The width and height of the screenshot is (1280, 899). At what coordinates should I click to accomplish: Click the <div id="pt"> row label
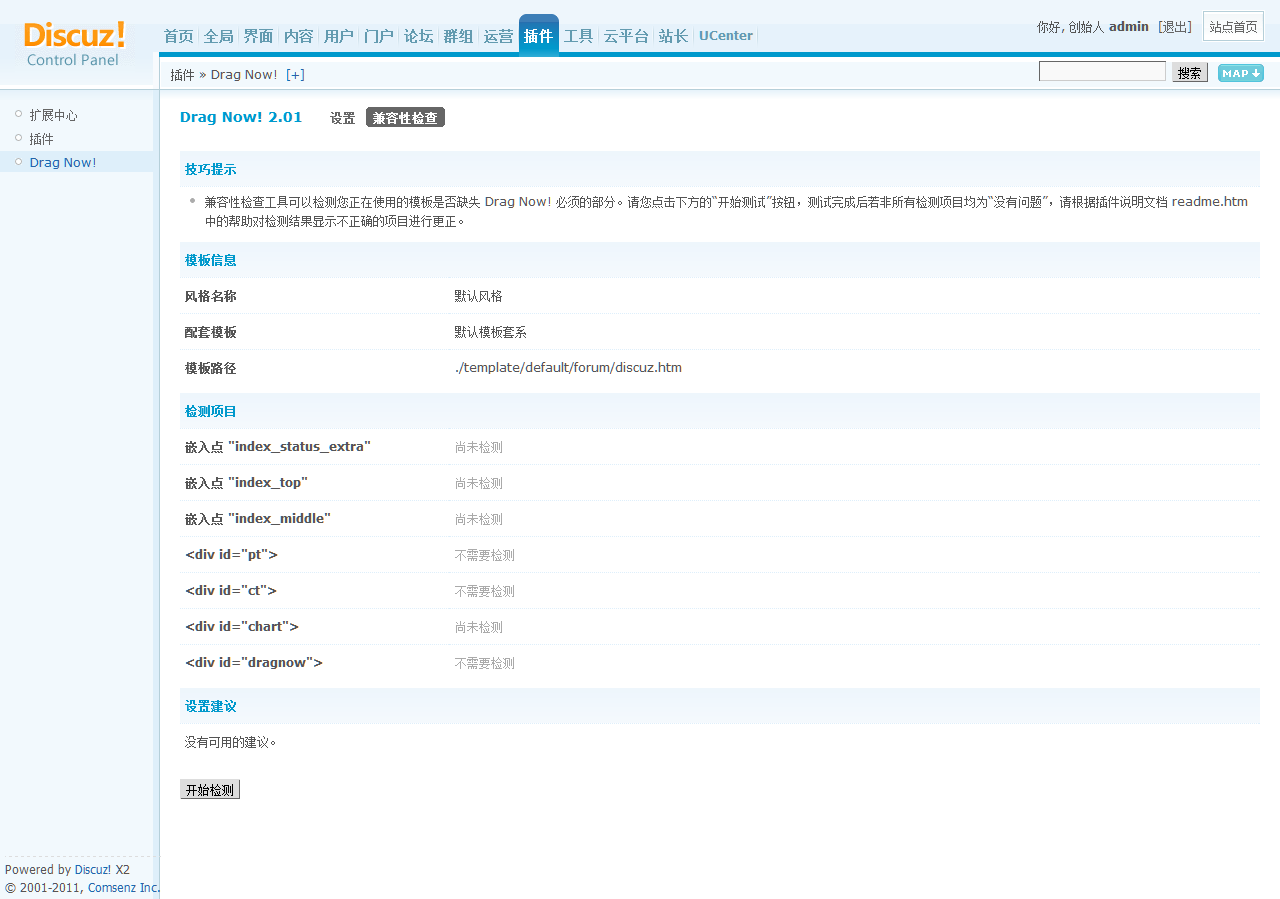232,555
